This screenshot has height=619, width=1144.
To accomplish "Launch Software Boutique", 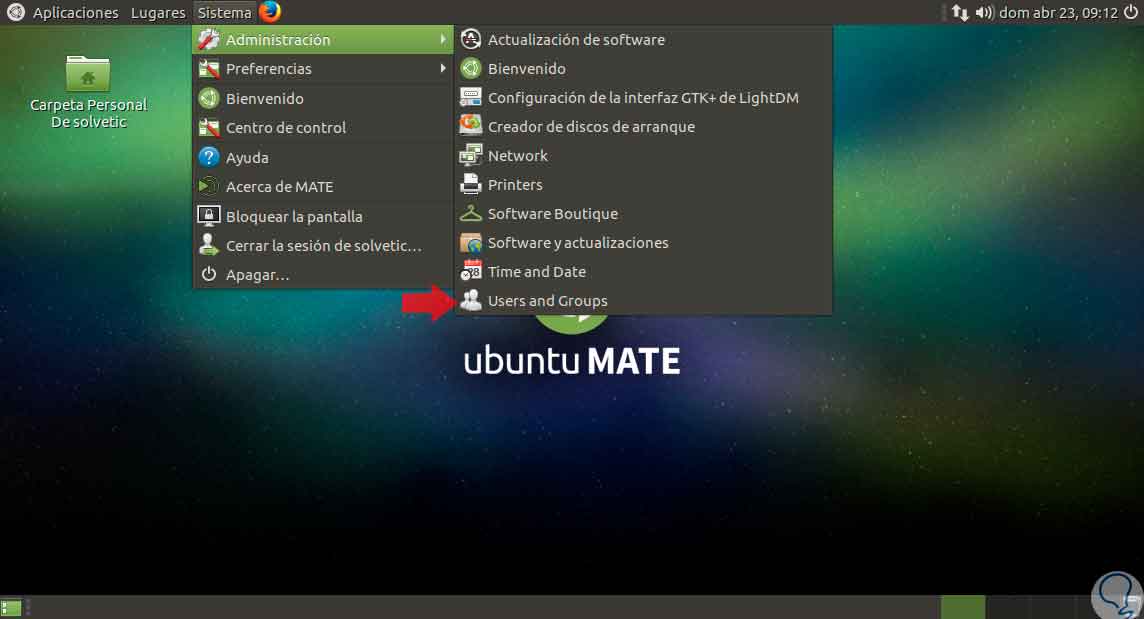I will pyautogui.click(x=644, y=214).
